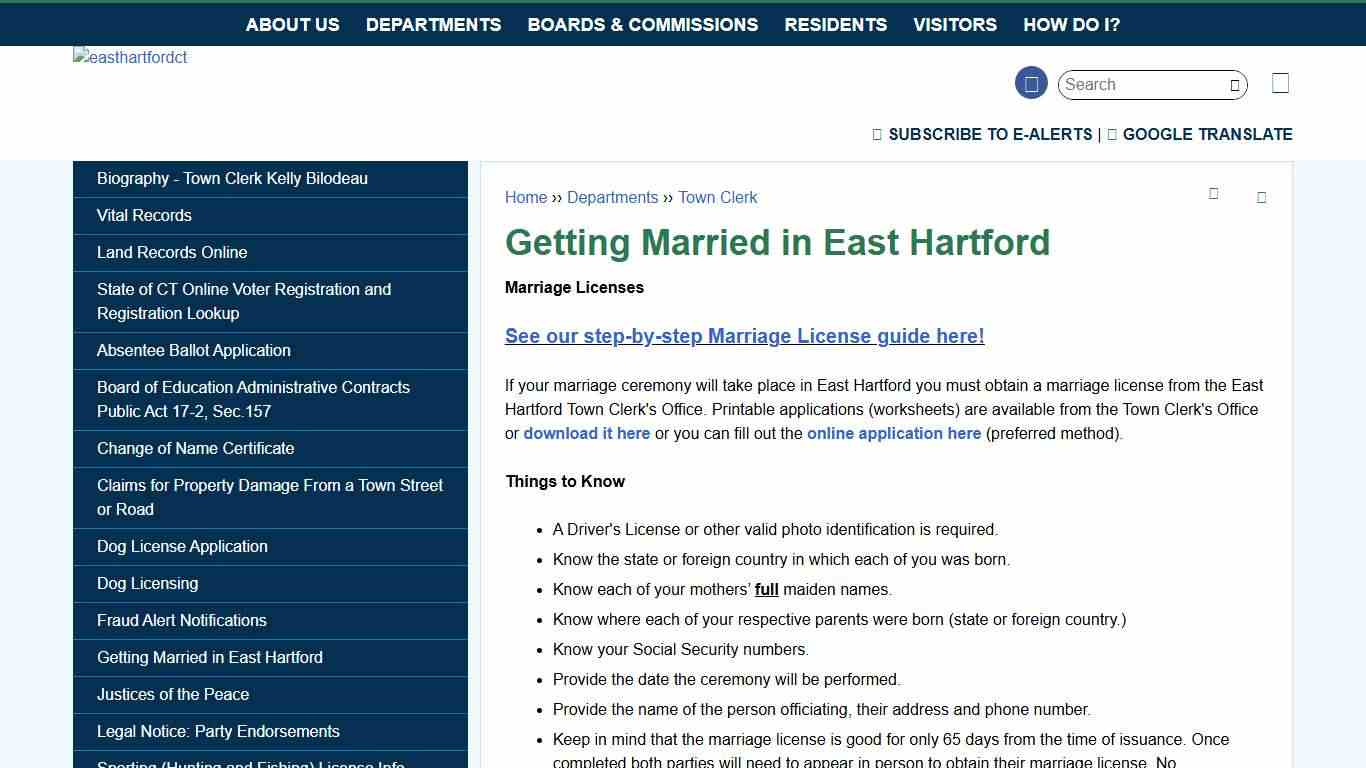This screenshot has width=1366, height=768.
Task: Open the BOARDS & COMMISSIONS menu
Action: (643, 24)
